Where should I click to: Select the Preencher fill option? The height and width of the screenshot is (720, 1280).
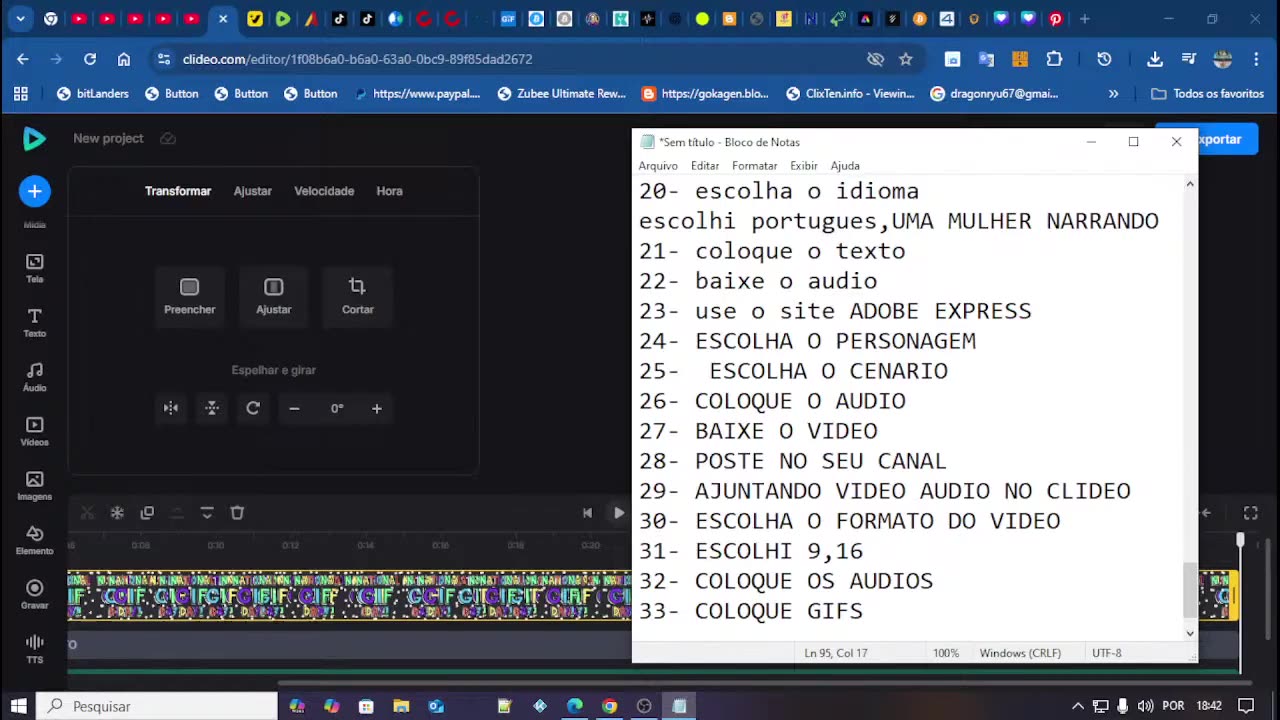(x=189, y=296)
